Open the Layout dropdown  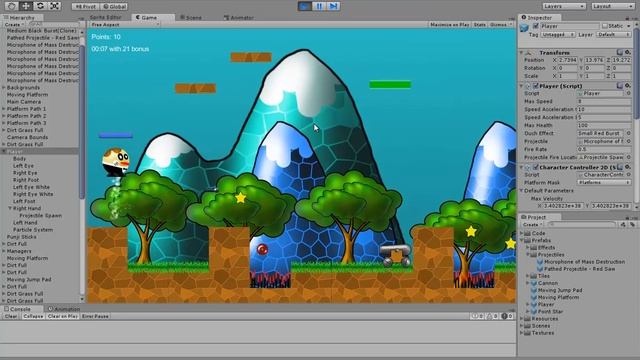[613, 6]
